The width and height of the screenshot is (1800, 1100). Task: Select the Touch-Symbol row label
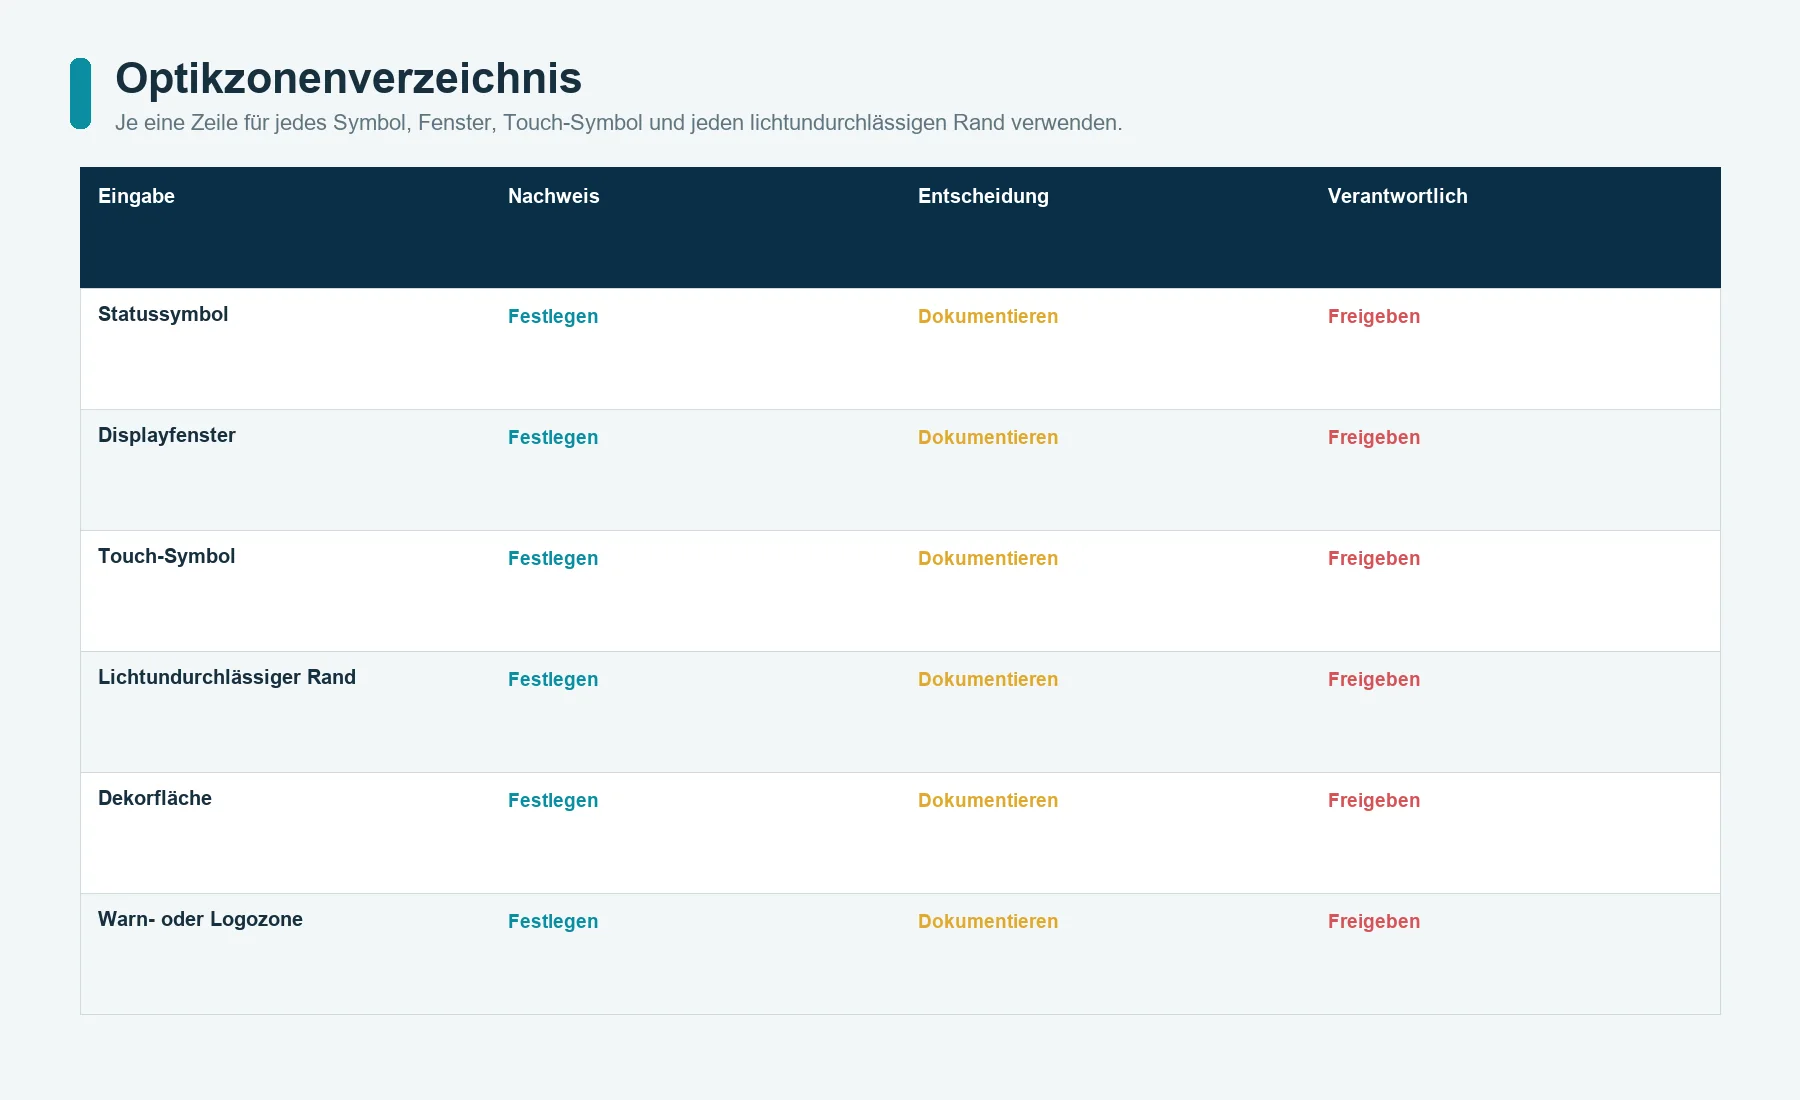click(x=166, y=557)
